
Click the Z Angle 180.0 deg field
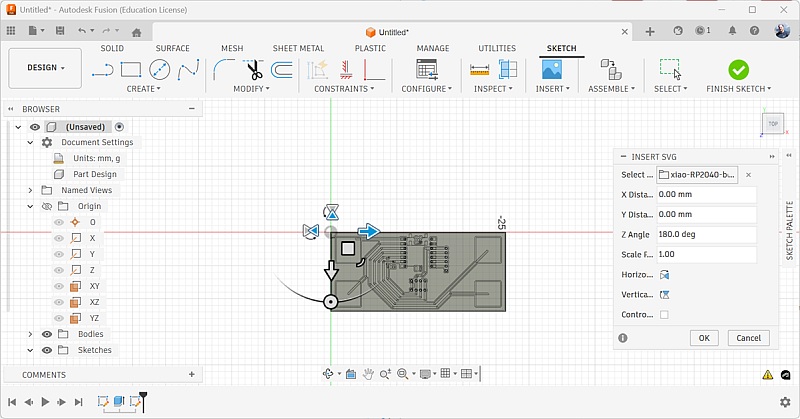[706, 234]
